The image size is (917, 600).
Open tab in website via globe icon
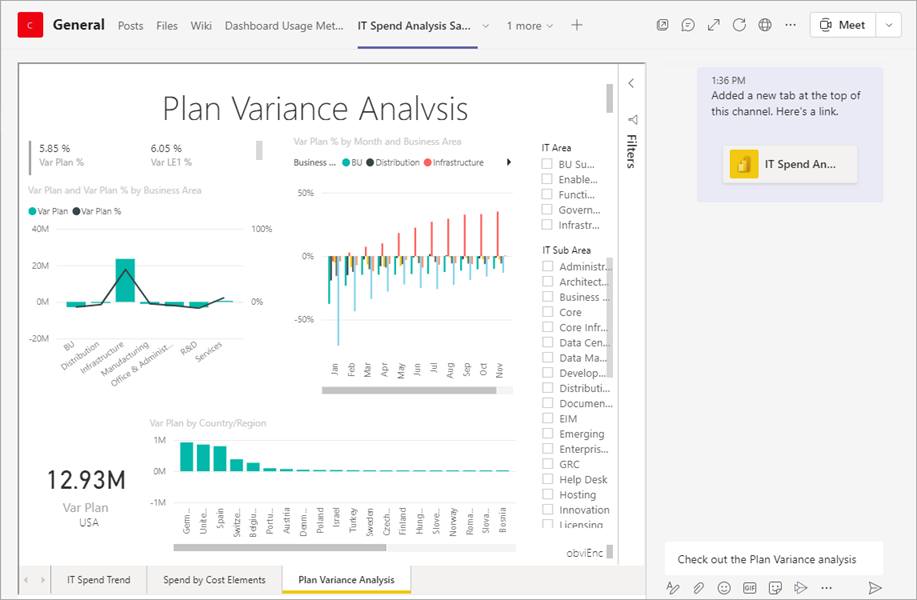[x=765, y=25]
